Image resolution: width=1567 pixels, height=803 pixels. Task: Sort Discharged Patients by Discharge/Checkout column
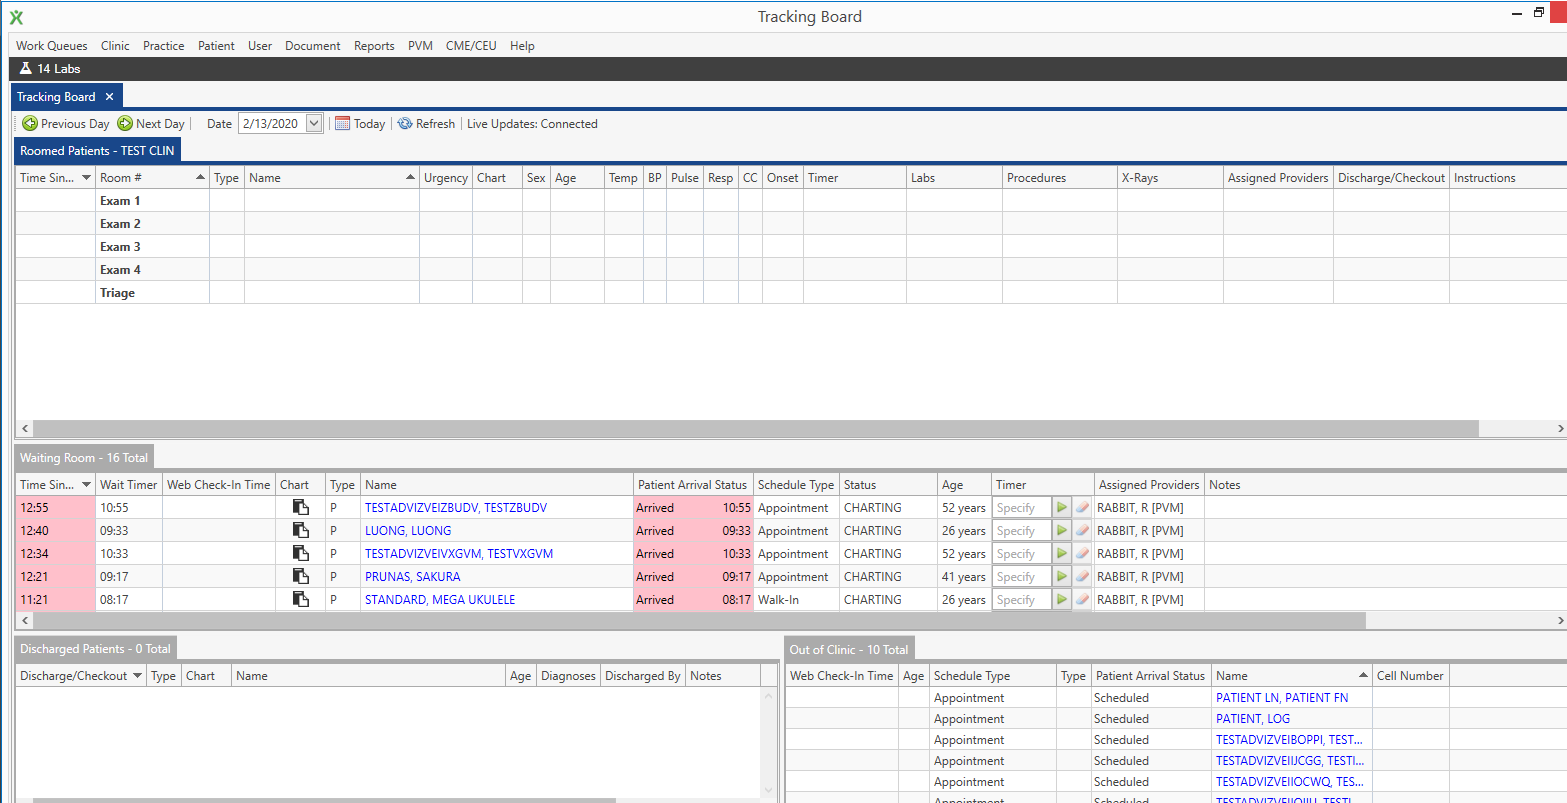tap(81, 676)
